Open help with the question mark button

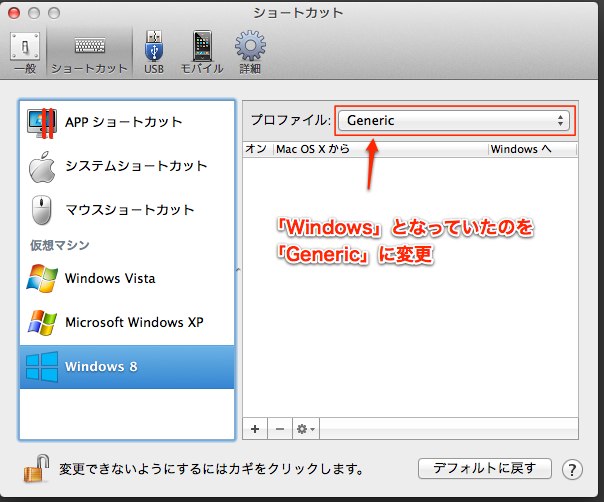572,469
